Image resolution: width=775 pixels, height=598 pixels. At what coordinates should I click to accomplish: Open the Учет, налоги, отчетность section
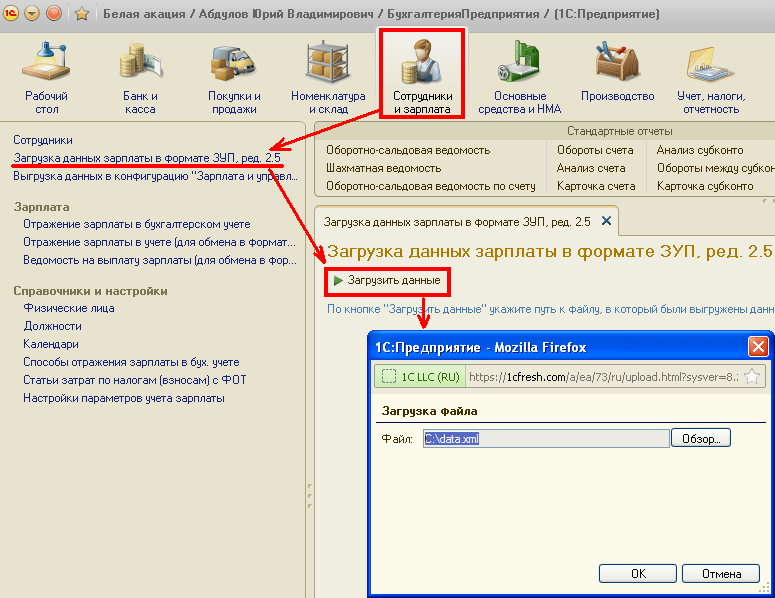pyautogui.click(x=711, y=78)
